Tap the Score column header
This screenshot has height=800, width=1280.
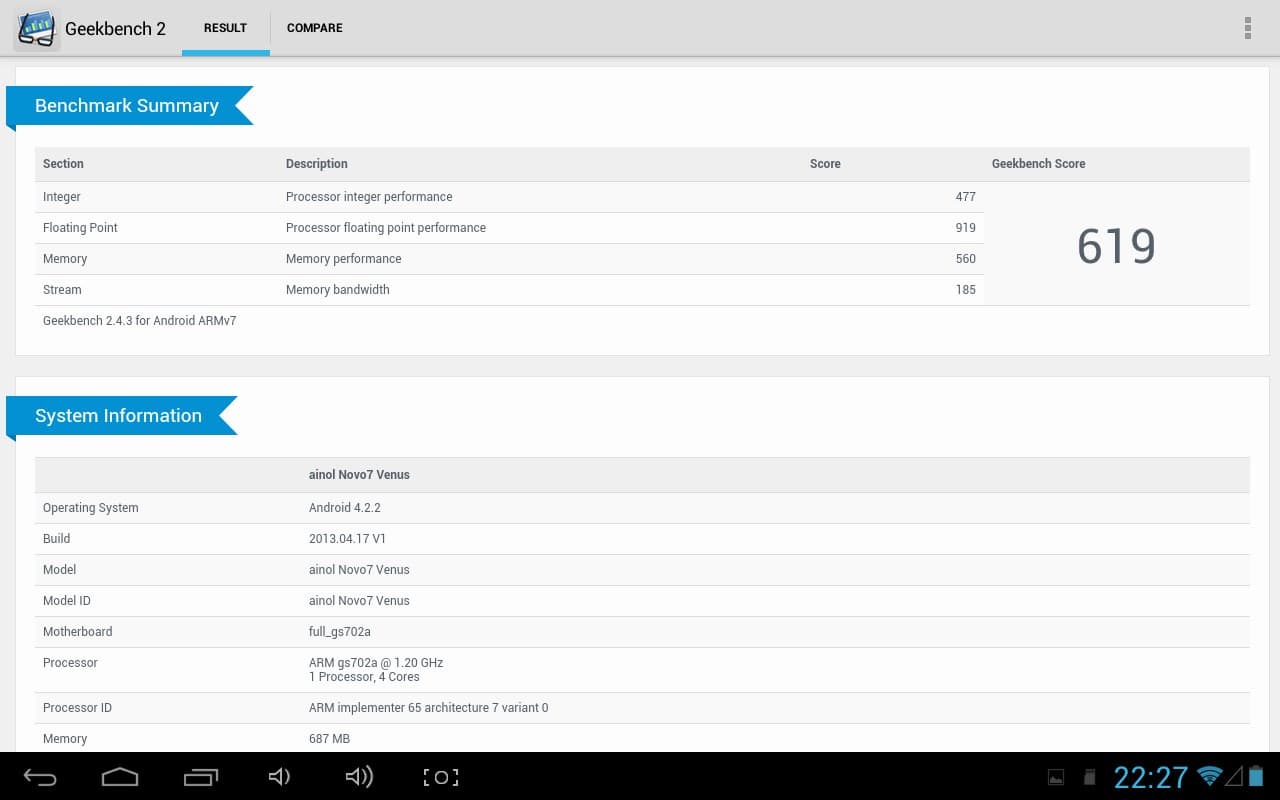click(x=825, y=164)
